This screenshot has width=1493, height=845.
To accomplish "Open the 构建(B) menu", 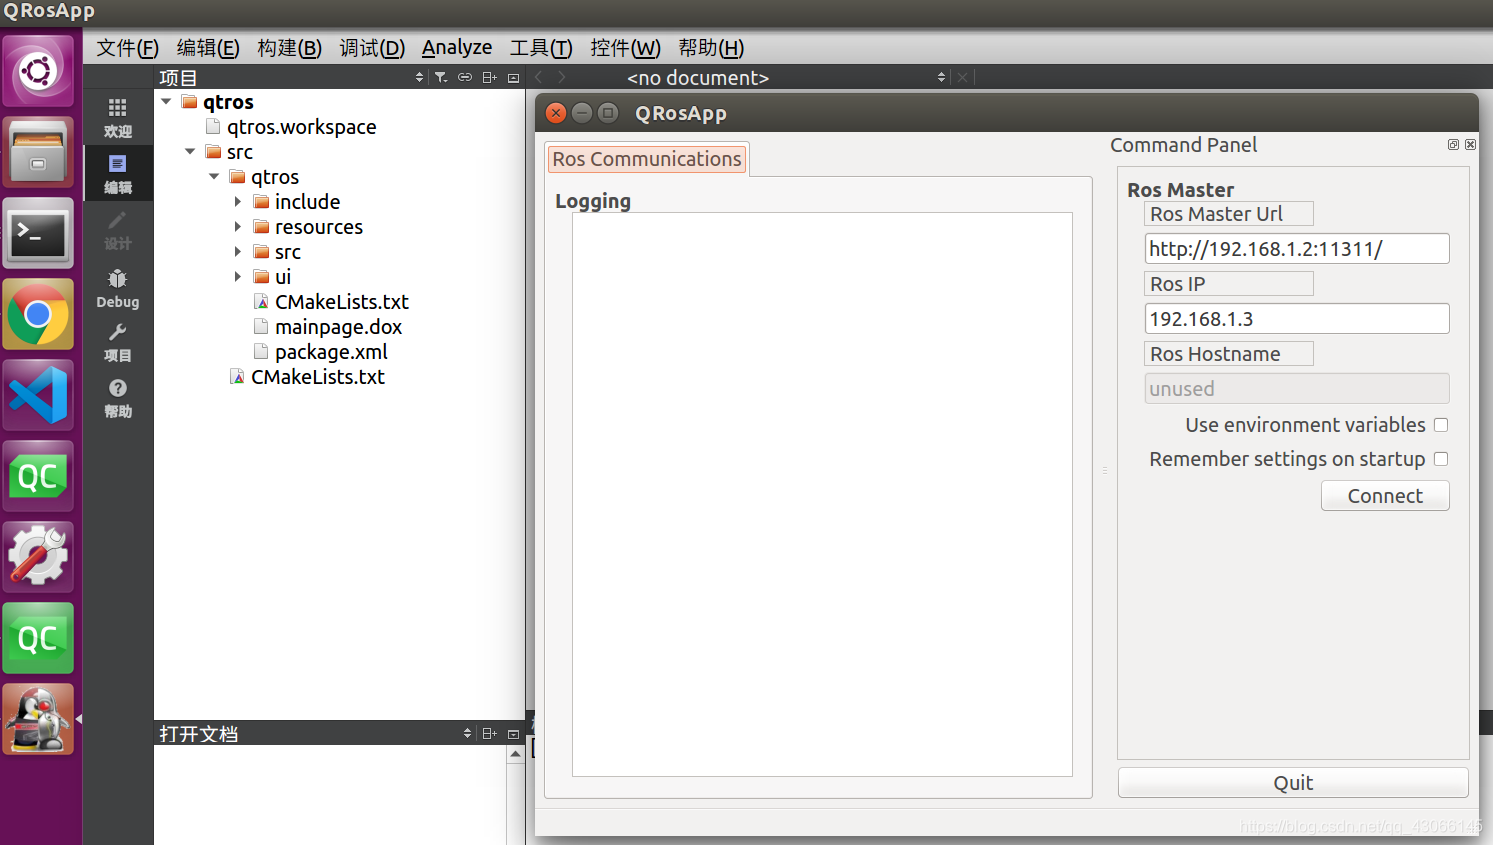I will 289,47.
